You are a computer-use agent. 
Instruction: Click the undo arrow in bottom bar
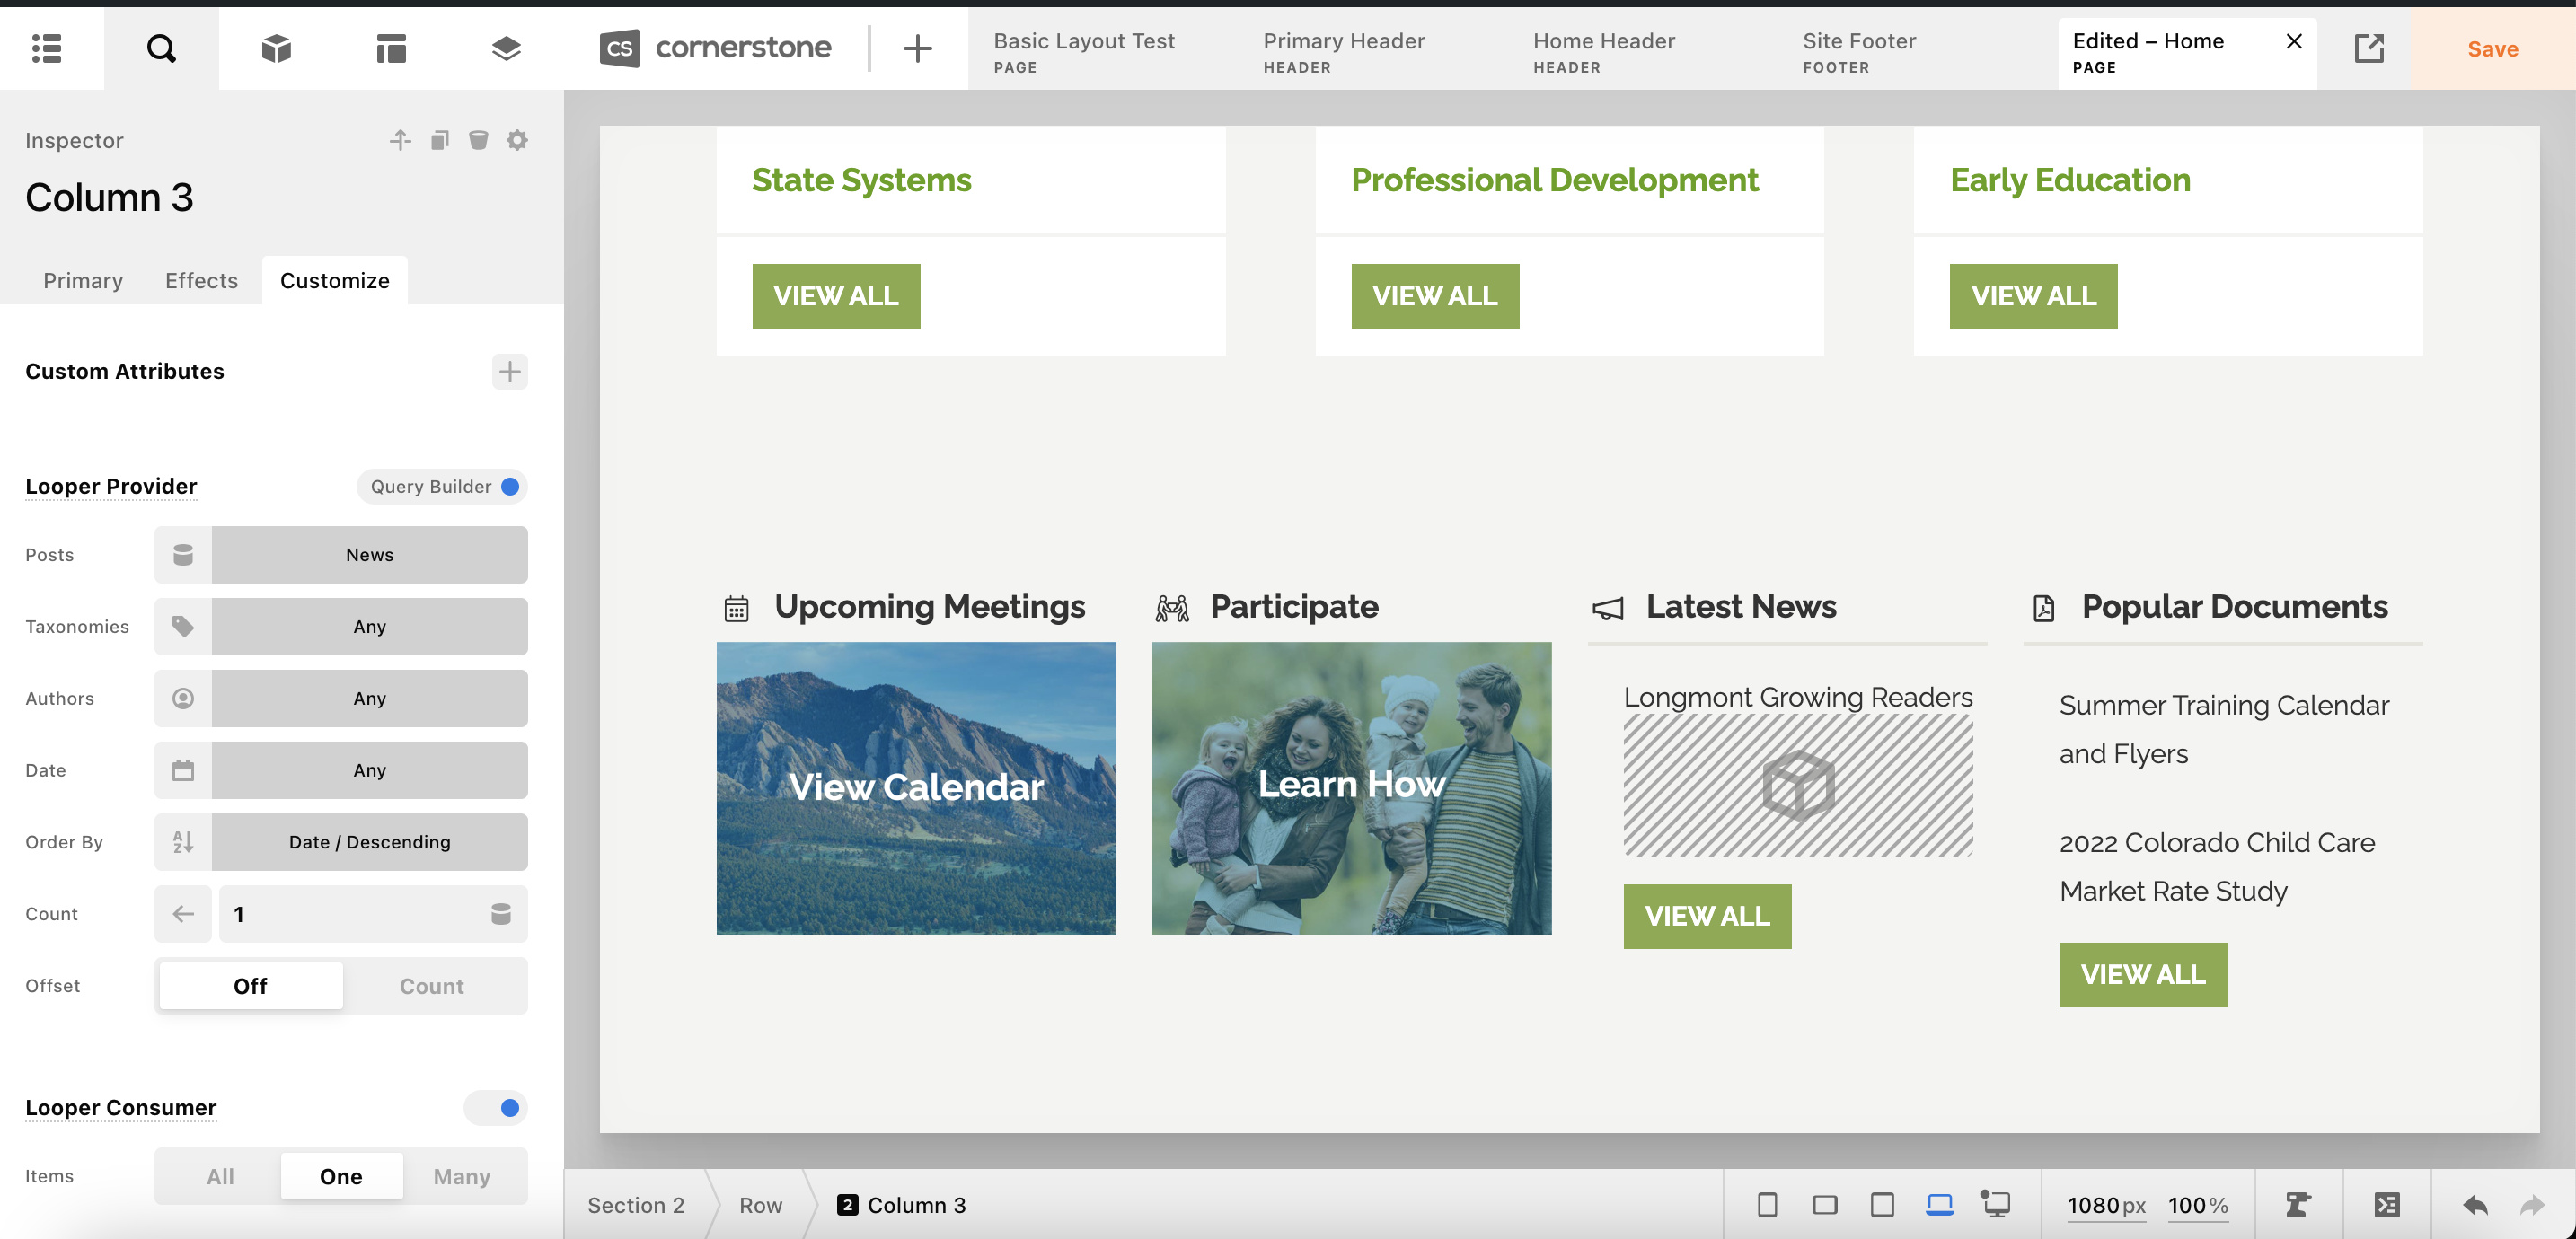pyautogui.click(x=2475, y=1205)
